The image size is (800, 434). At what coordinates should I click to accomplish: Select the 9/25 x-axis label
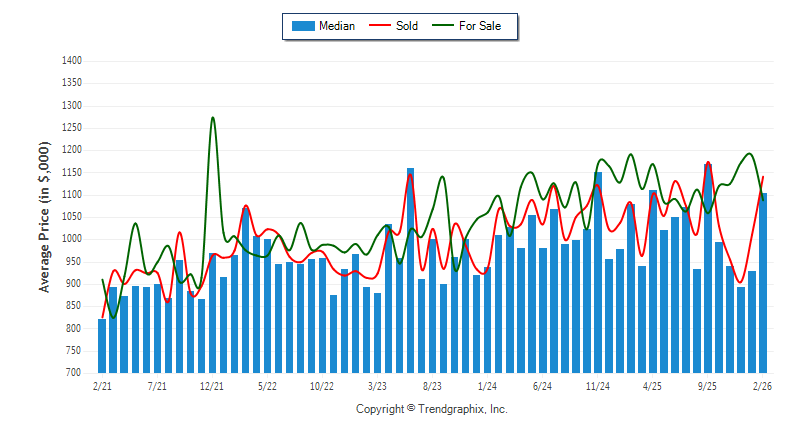point(708,385)
